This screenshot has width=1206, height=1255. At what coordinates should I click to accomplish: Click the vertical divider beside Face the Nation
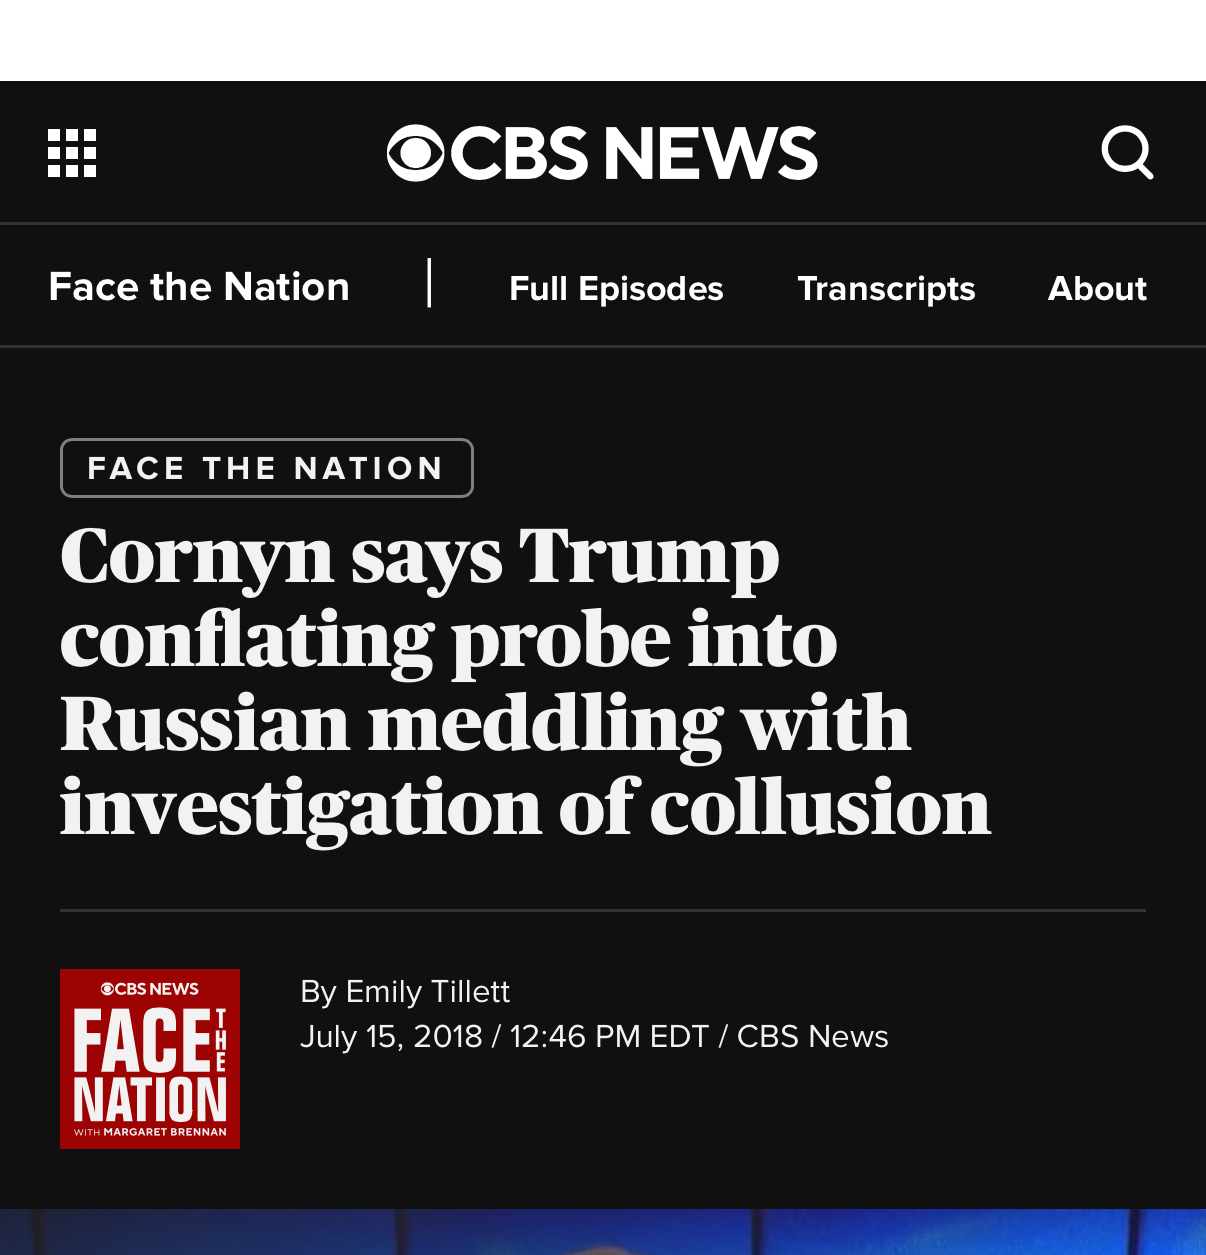click(429, 284)
